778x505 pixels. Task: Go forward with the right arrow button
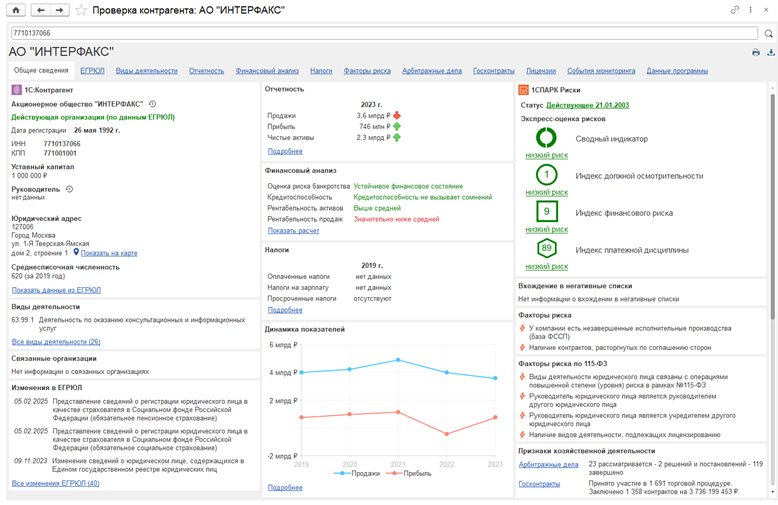pos(59,10)
